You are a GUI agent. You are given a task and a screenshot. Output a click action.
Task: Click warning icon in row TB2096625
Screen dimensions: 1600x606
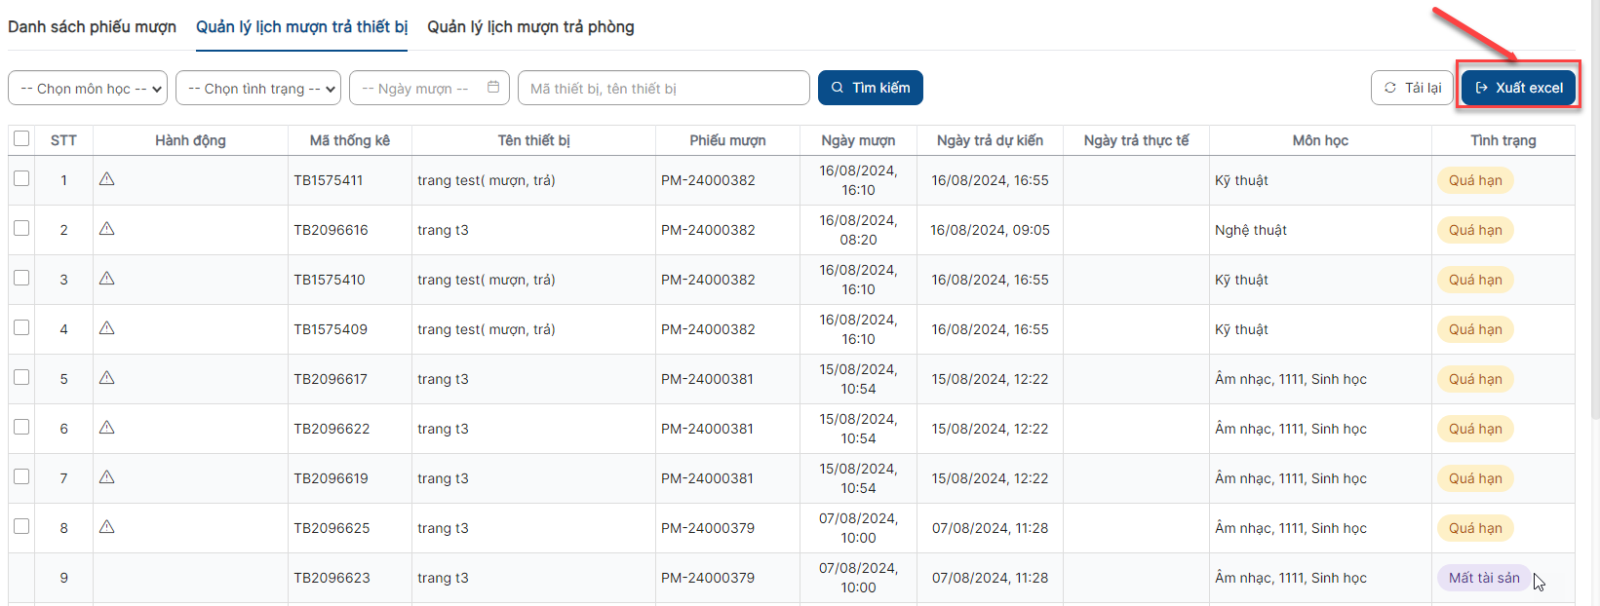107,527
